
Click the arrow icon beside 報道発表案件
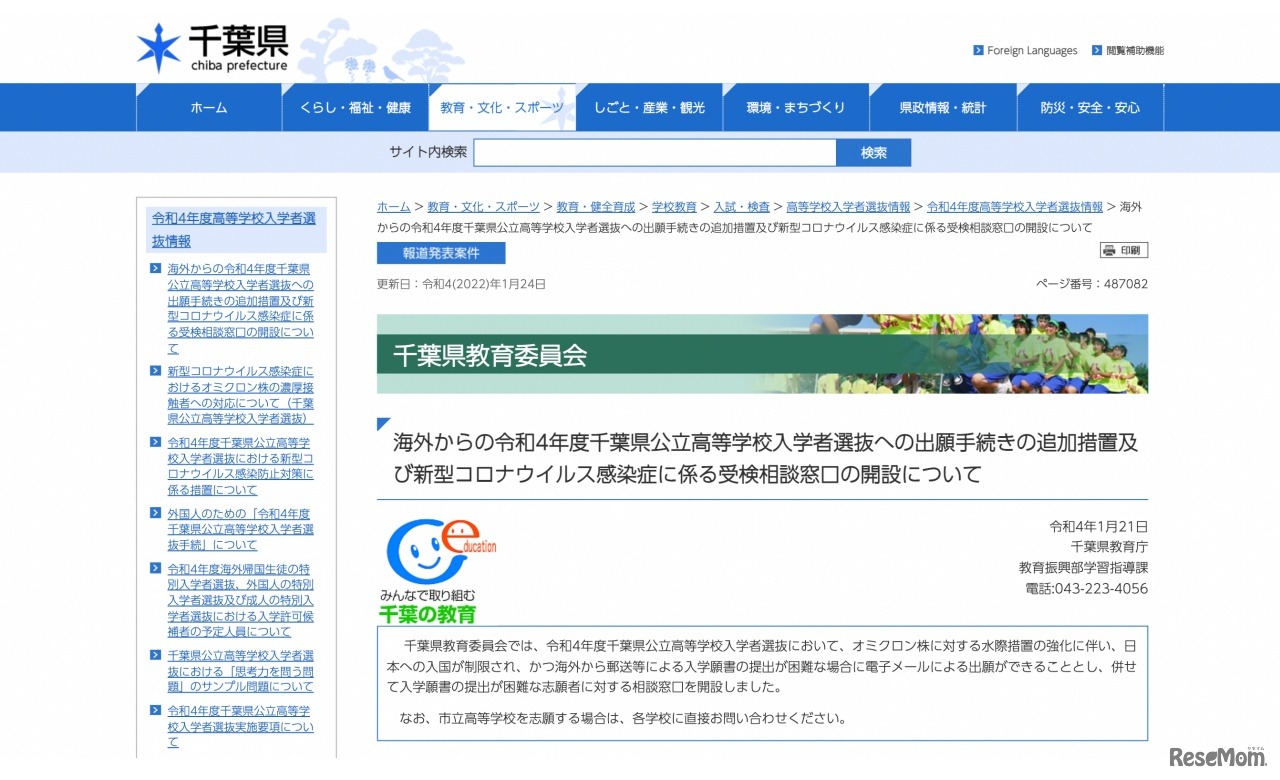point(393,253)
